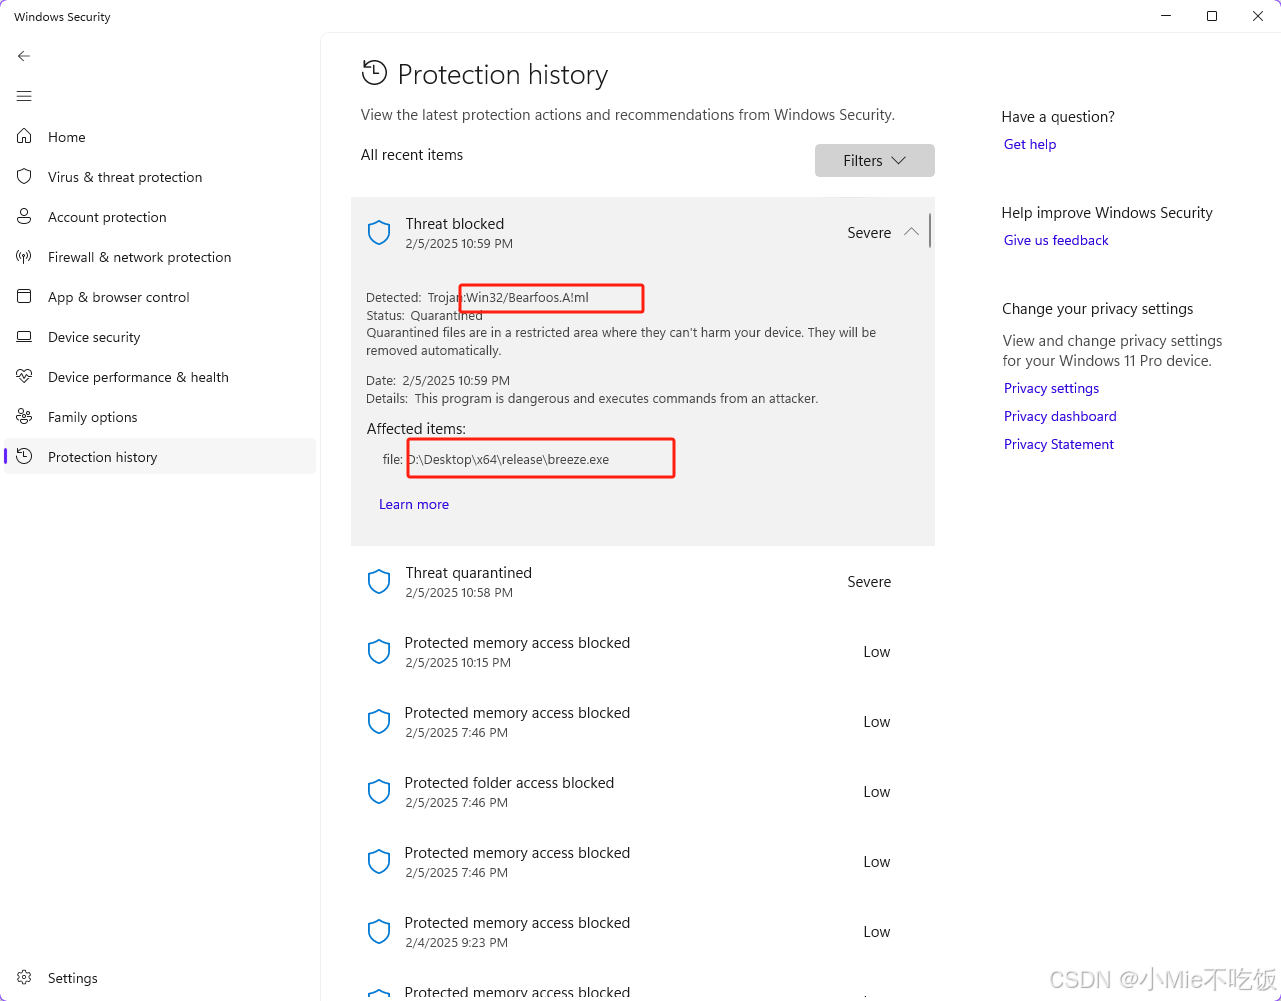The height and width of the screenshot is (1001, 1281).
Task: Open App & browser control
Action: [x=160, y=297]
